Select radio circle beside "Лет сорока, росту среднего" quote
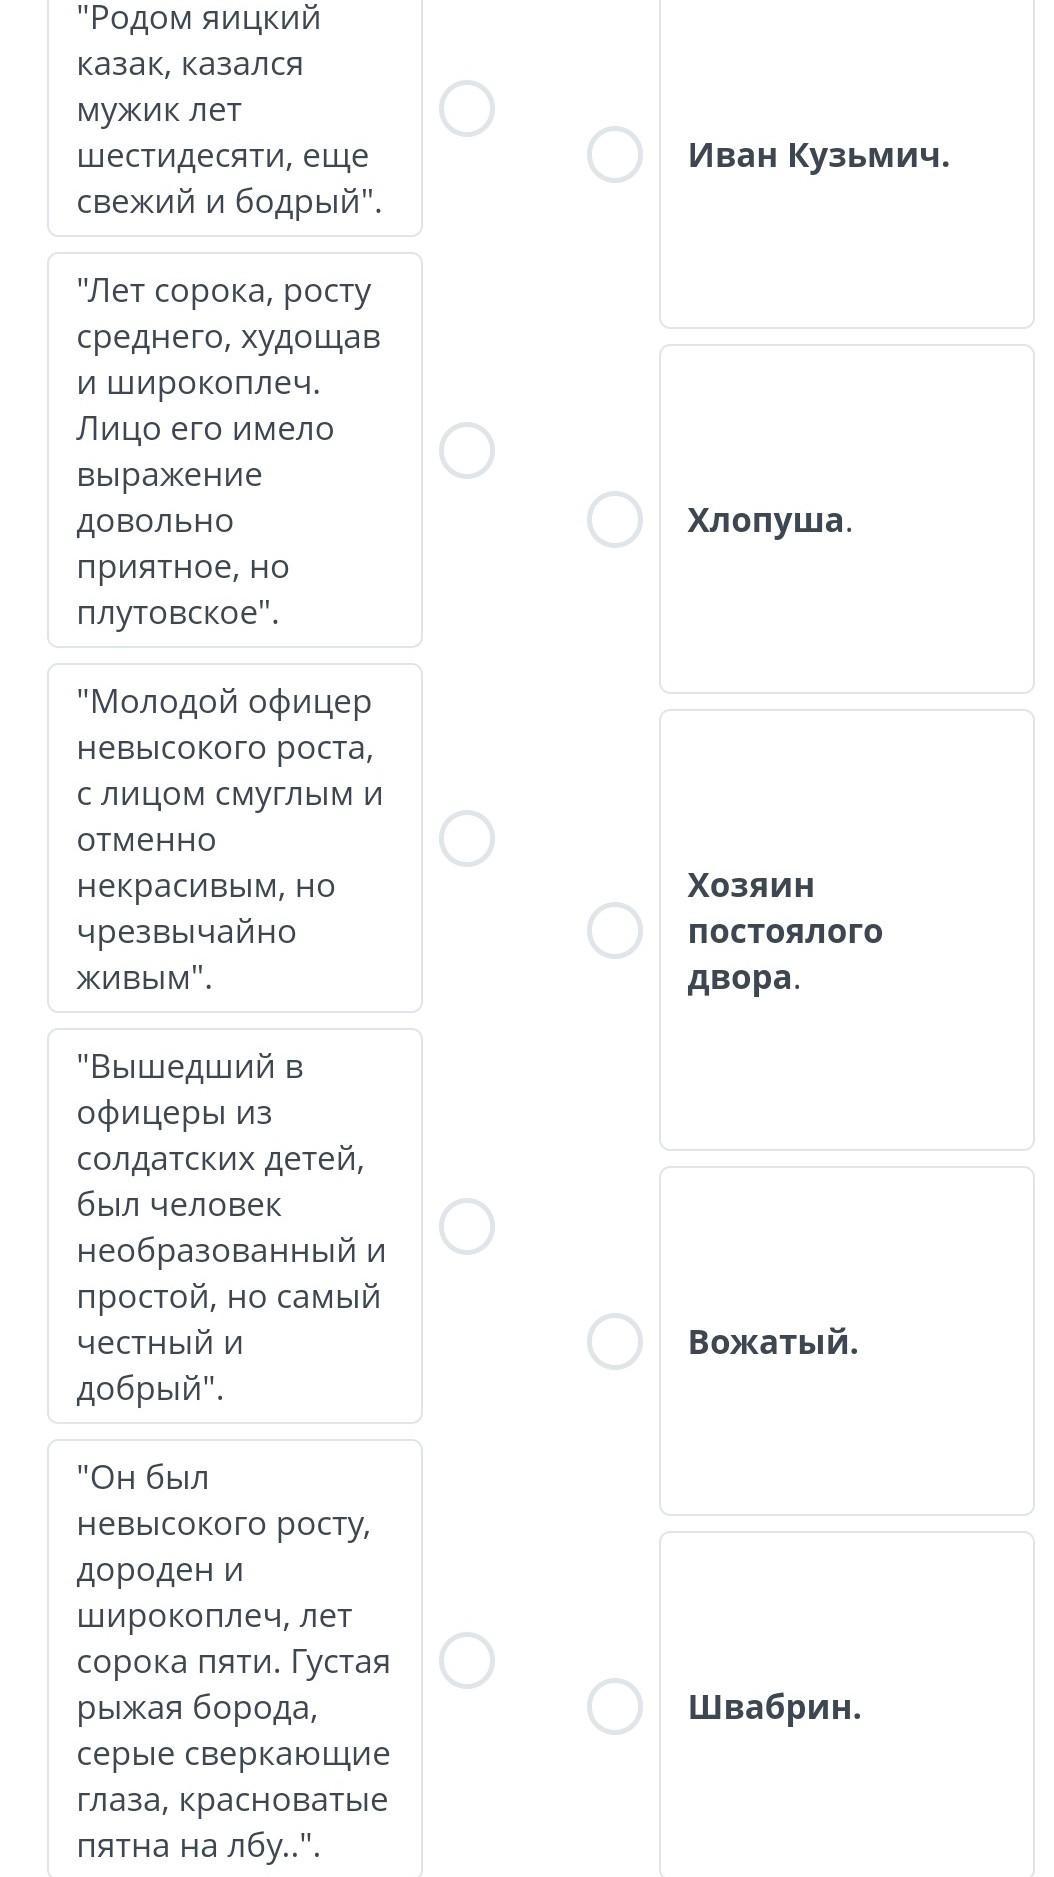The width and height of the screenshot is (1054, 1877). point(467,450)
